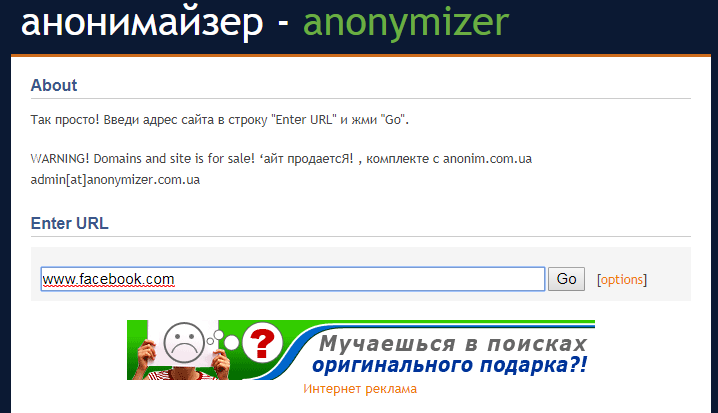Click the anonim.com.ua domain text
Screen dimensions: 718x413
pos(487,159)
